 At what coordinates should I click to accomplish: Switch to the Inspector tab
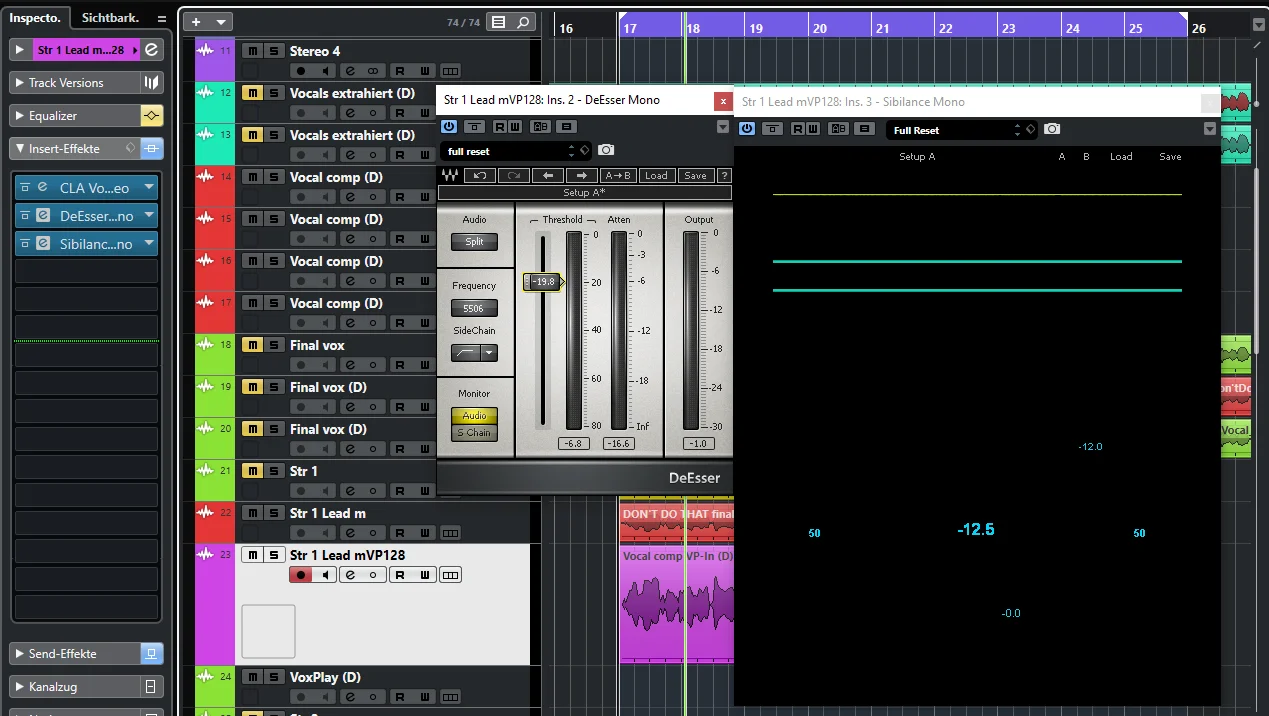pos(35,18)
